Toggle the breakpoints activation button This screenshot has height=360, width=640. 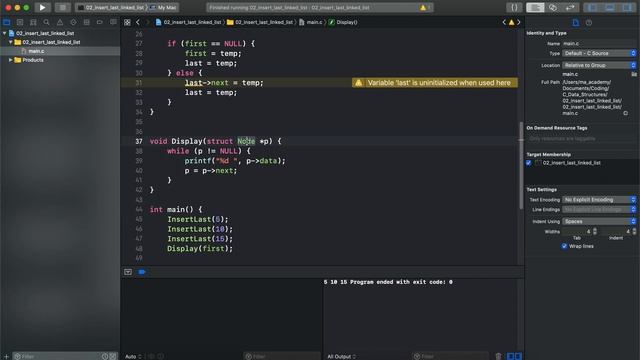tap(142, 272)
